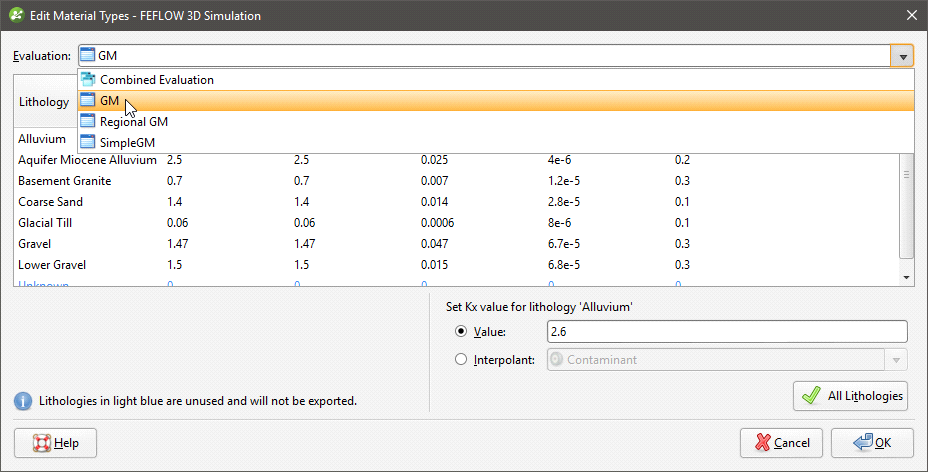The image size is (928, 472).
Task: Choose Combined Evaluation from the dropdown list
Action: pos(156,80)
